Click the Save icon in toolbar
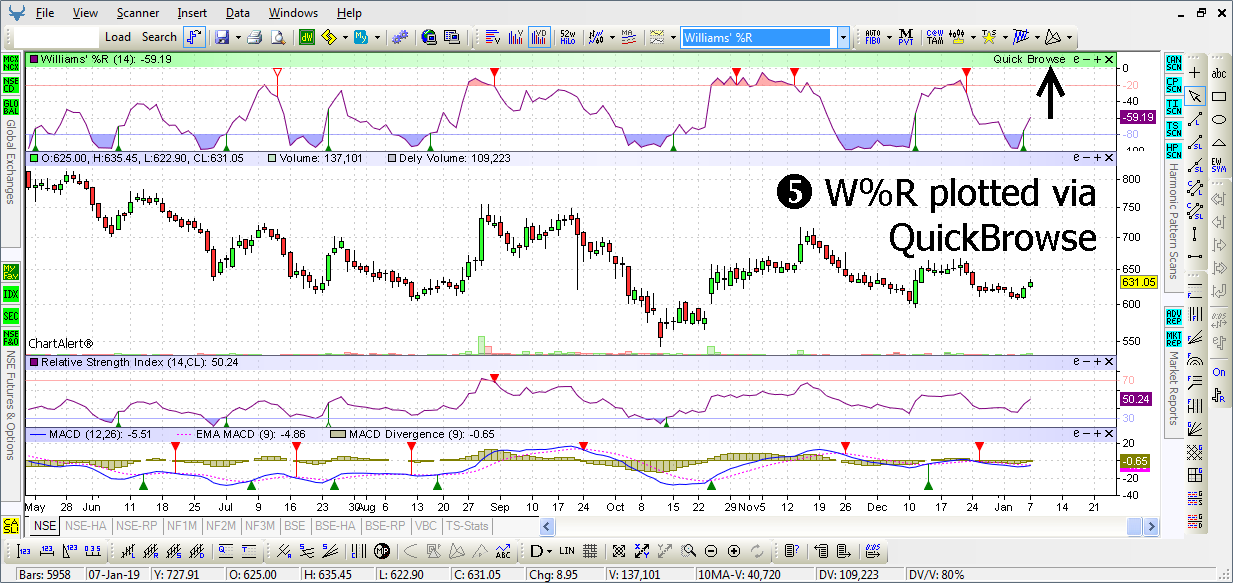 point(221,37)
